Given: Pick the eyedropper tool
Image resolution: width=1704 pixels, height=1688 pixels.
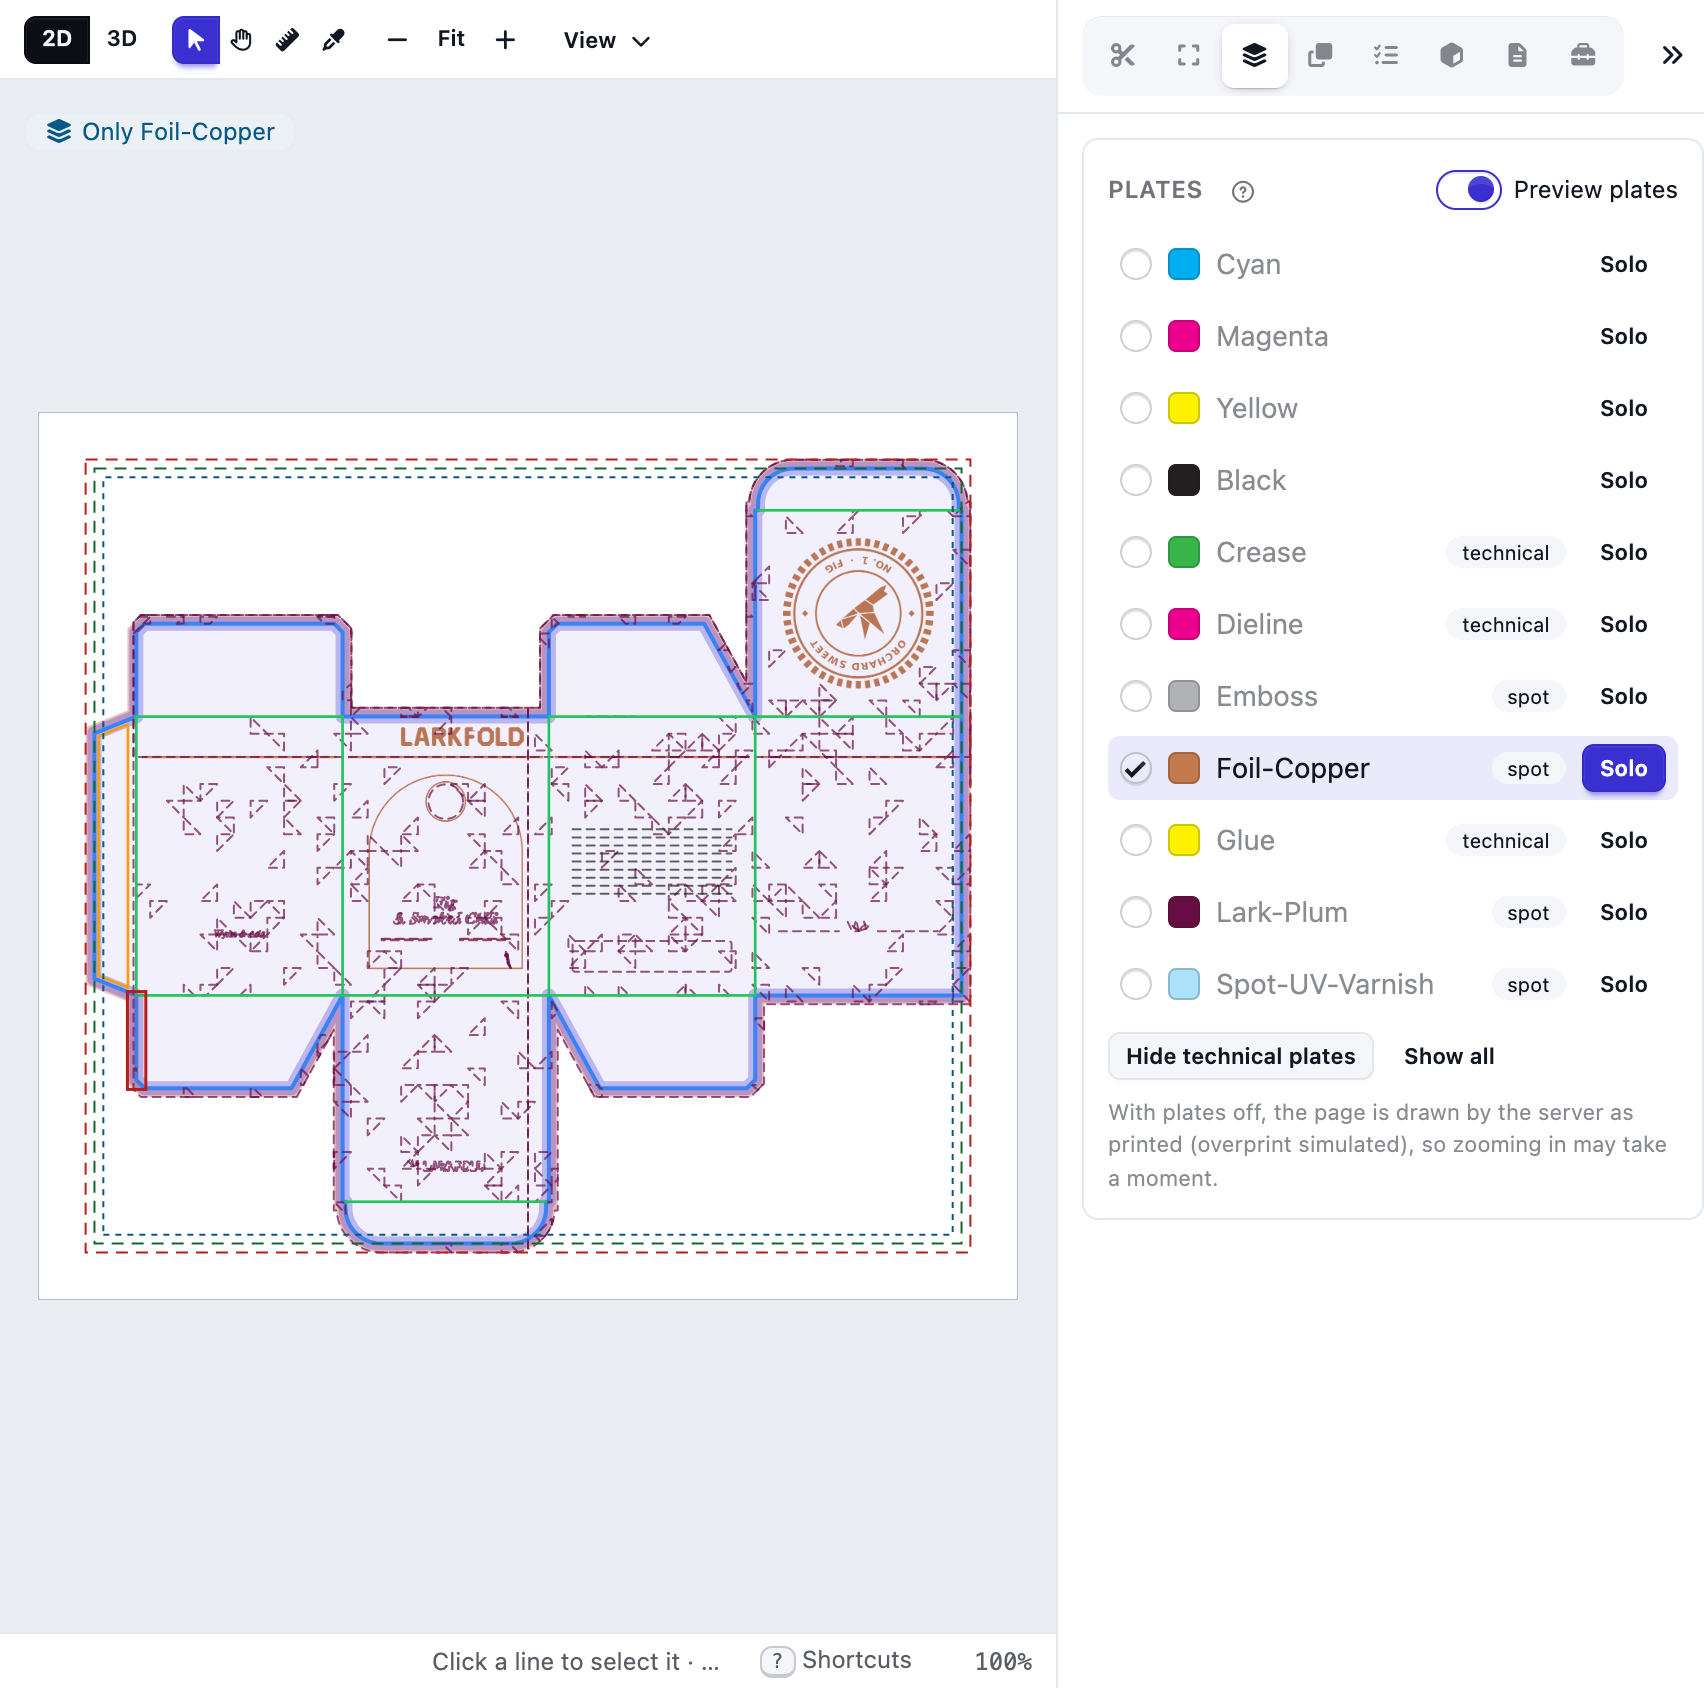Looking at the screenshot, I should (x=334, y=40).
